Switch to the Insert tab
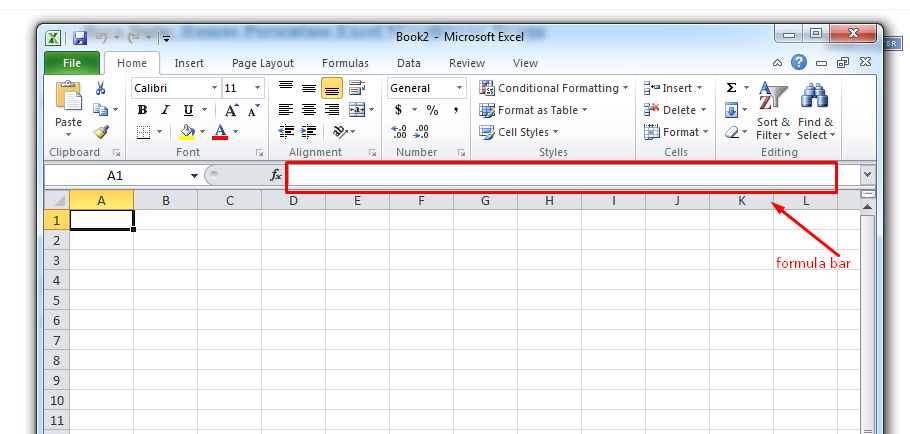 [x=189, y=63]
